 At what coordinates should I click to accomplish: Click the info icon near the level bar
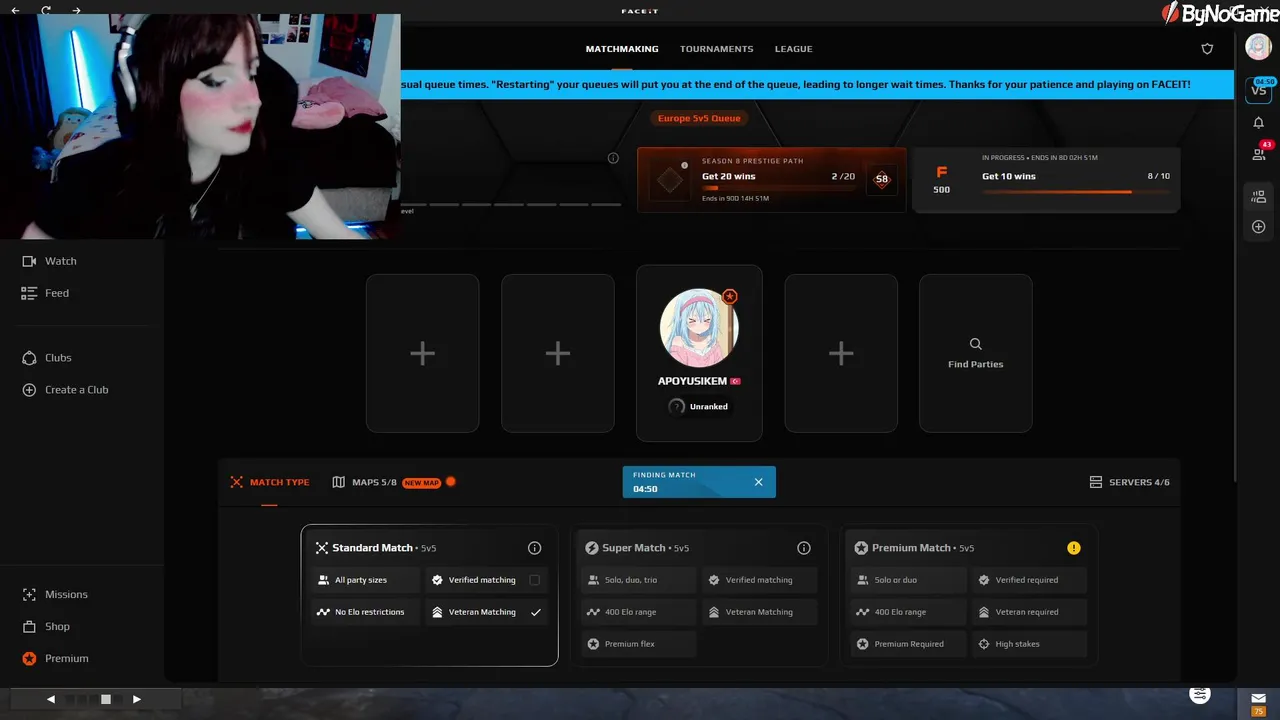coord(613,158)
